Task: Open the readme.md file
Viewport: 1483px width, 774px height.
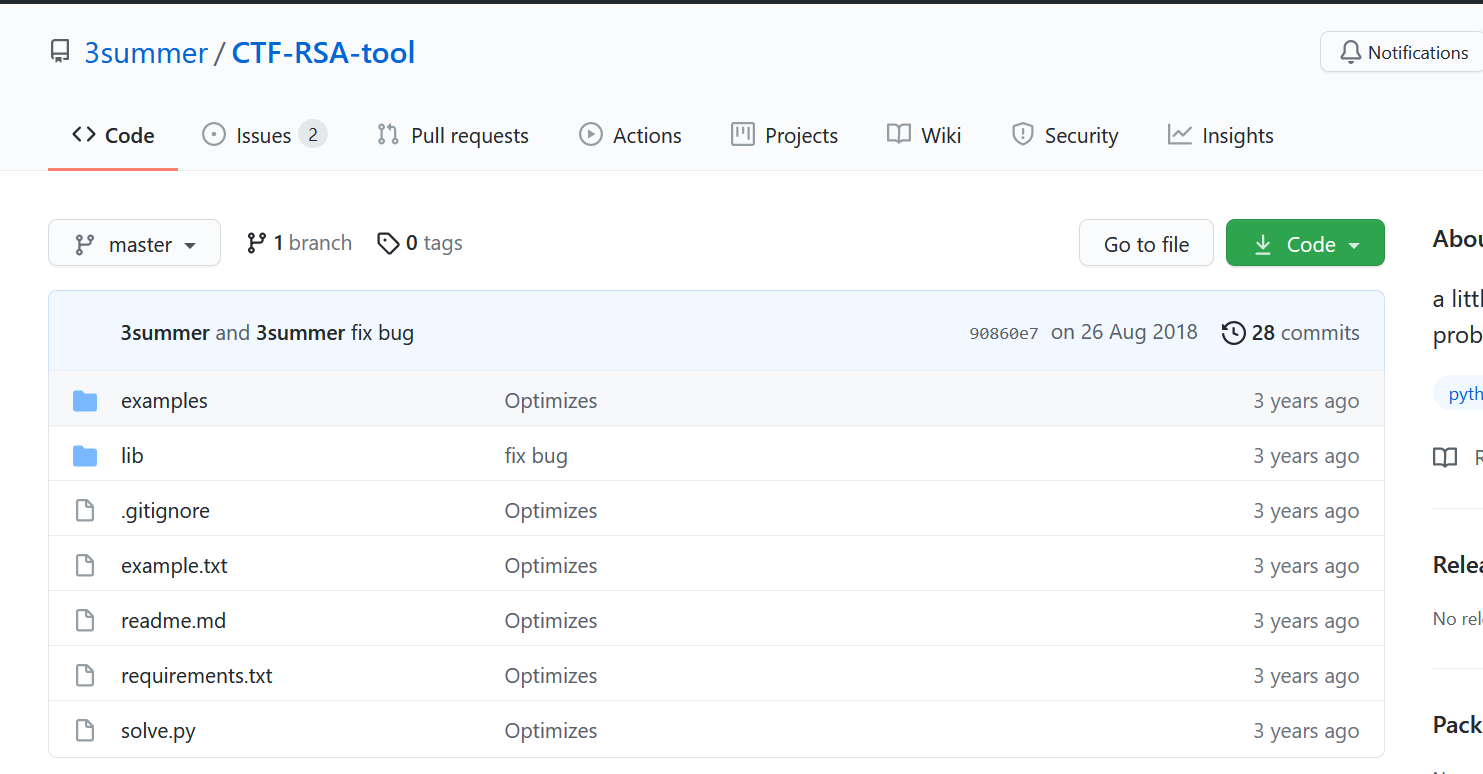Action: pyautogui.click(x=173, y=621)
